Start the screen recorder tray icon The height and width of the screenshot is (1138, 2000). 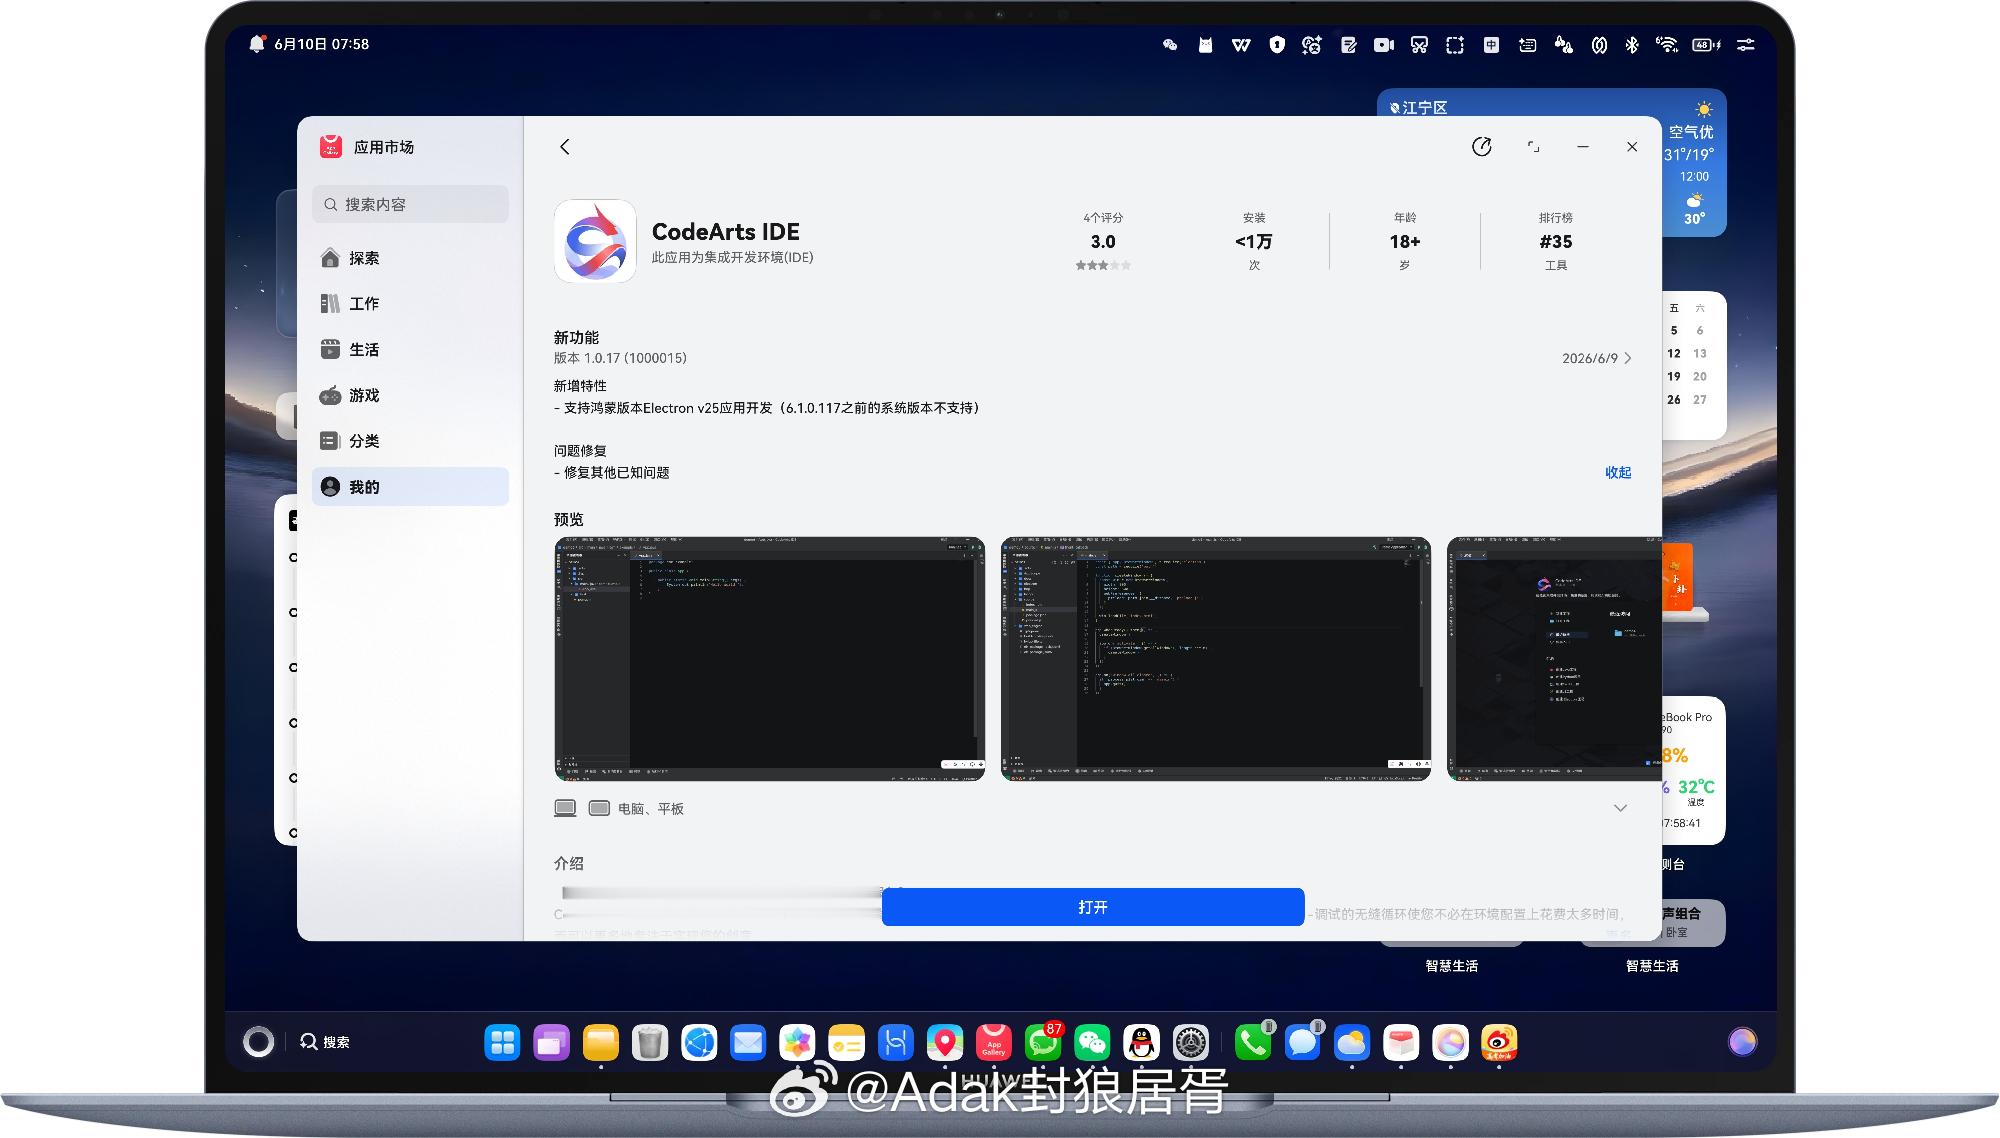coord(1384,45)
